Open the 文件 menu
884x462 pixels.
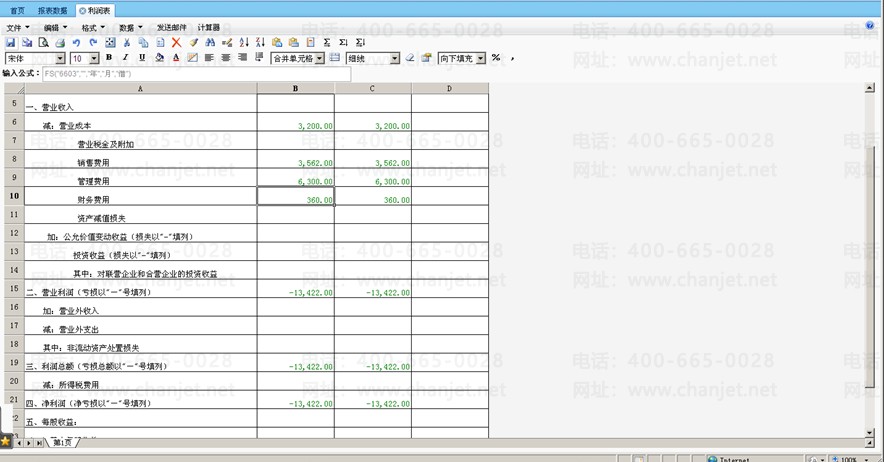(x=17, y=28)
